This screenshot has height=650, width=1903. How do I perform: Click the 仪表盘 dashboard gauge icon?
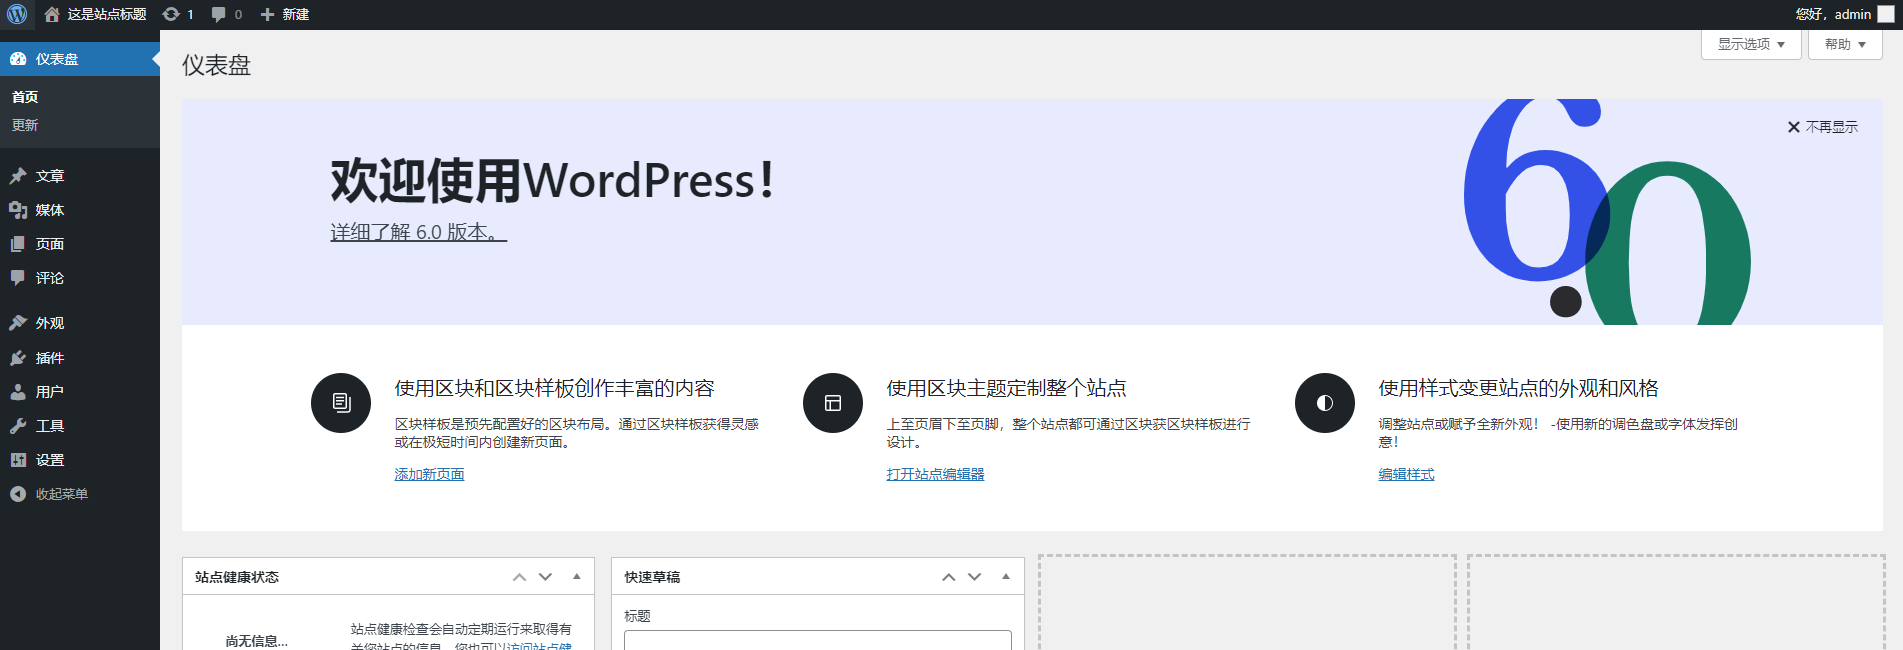tap(18, 59)
